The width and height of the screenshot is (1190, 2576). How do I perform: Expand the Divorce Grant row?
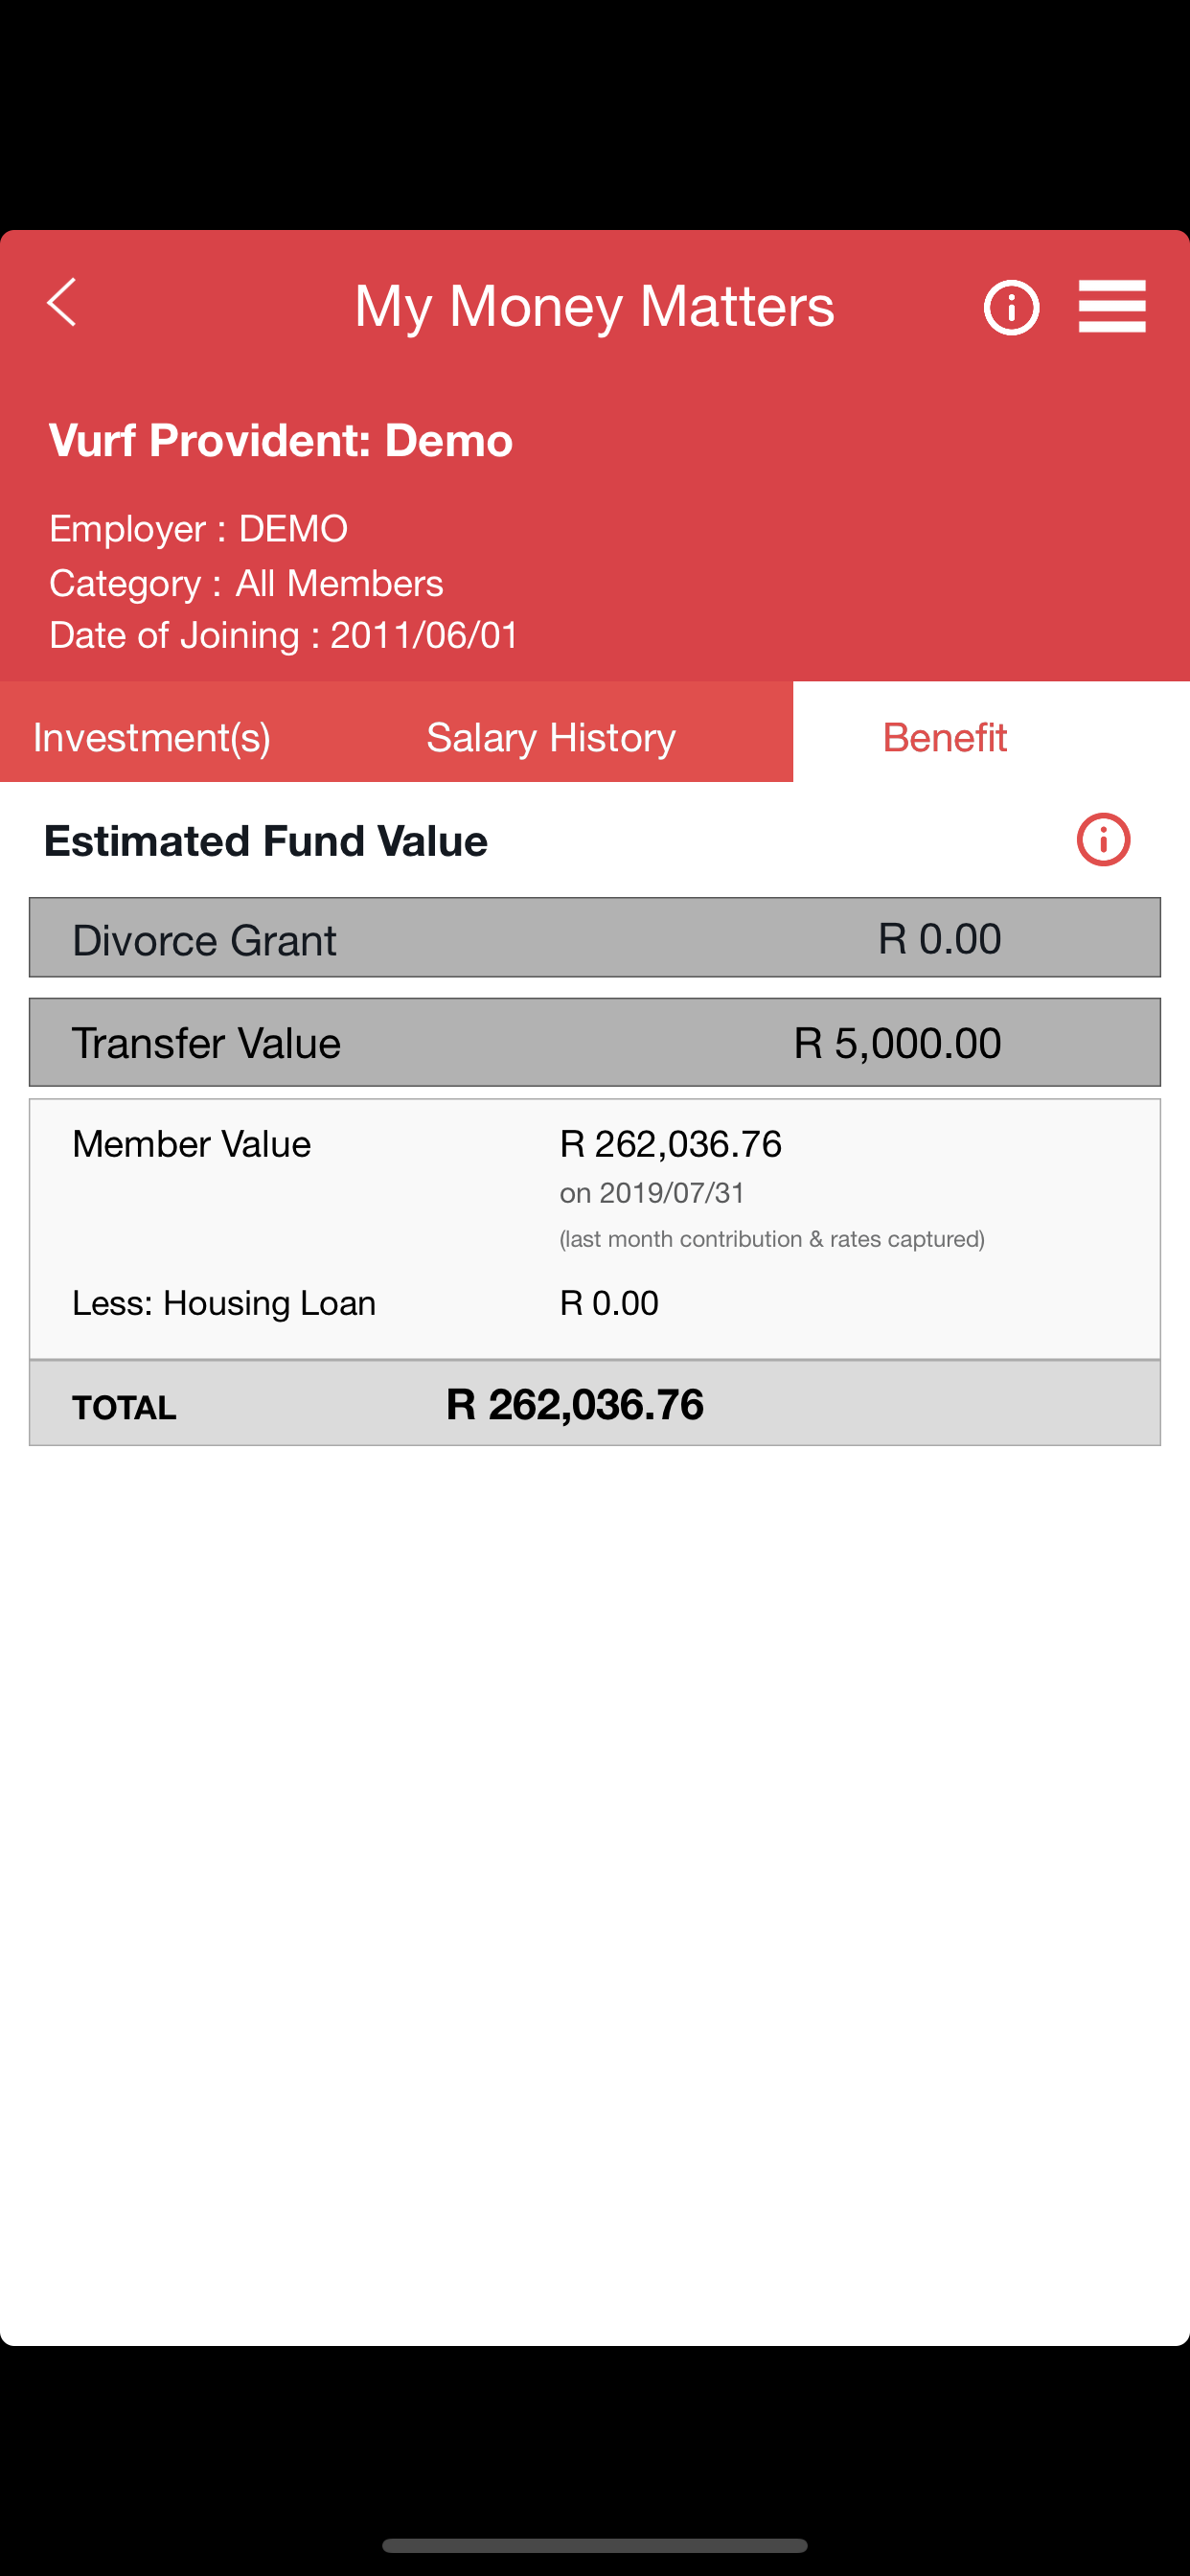595,938
